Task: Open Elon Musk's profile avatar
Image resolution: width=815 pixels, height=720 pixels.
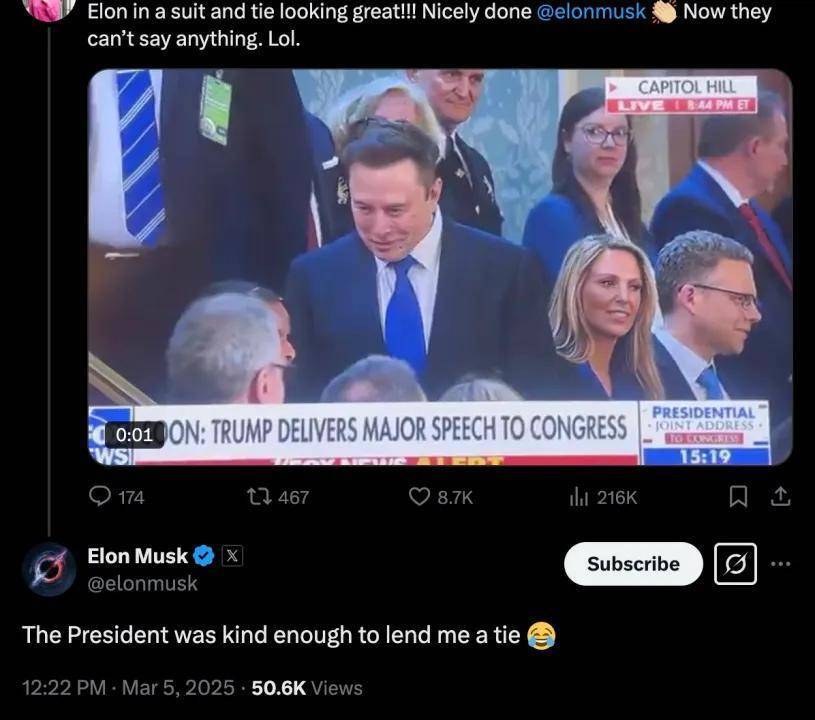Action: (x=49, y=569)
